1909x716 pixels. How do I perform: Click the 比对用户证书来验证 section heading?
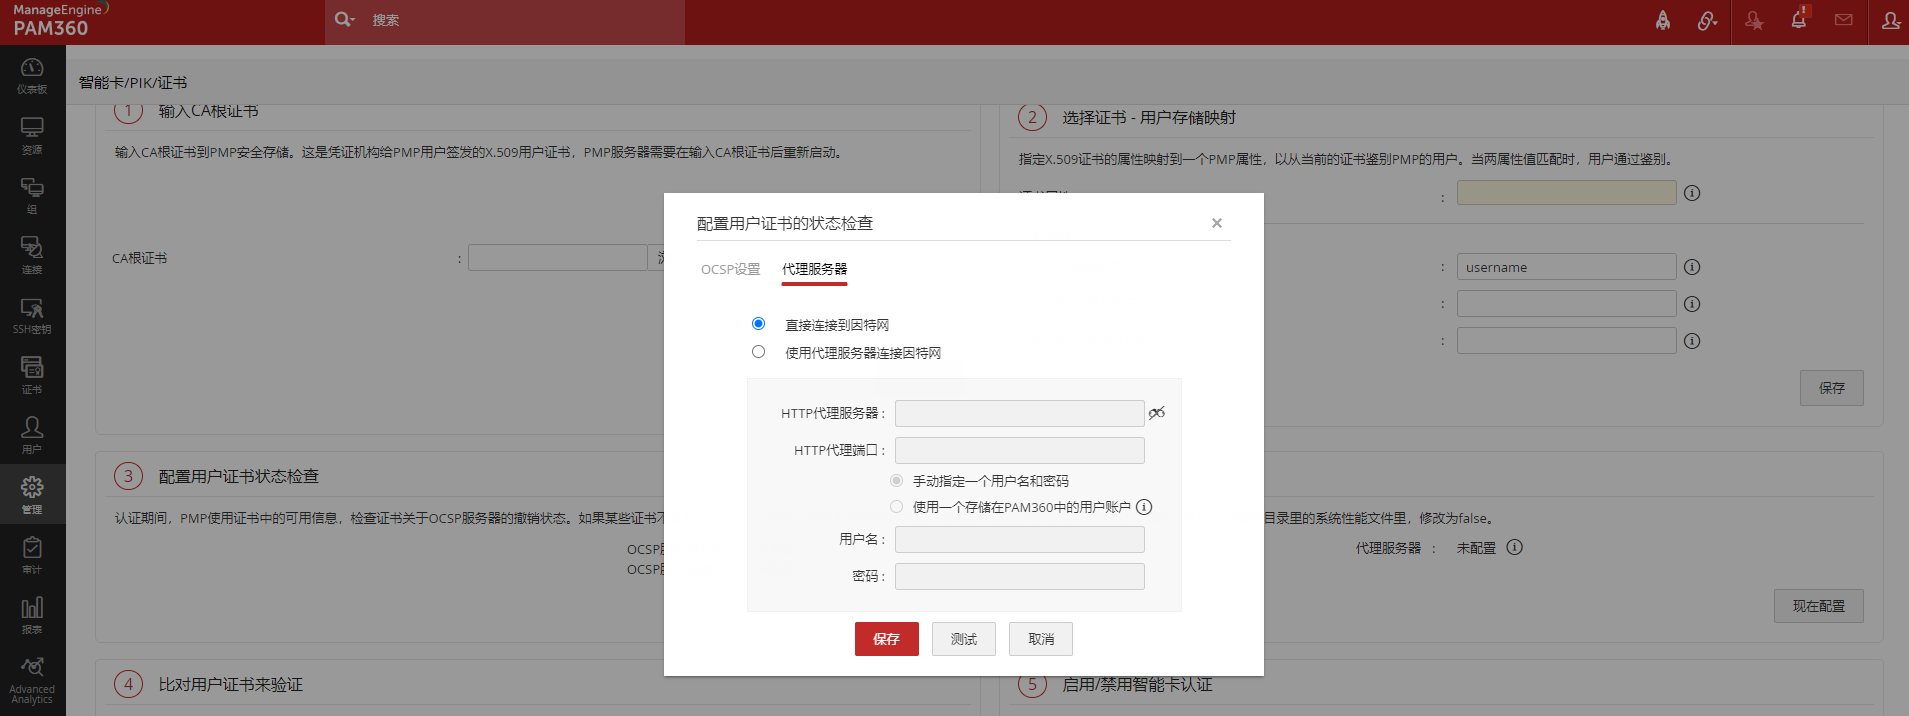point(231,685)
